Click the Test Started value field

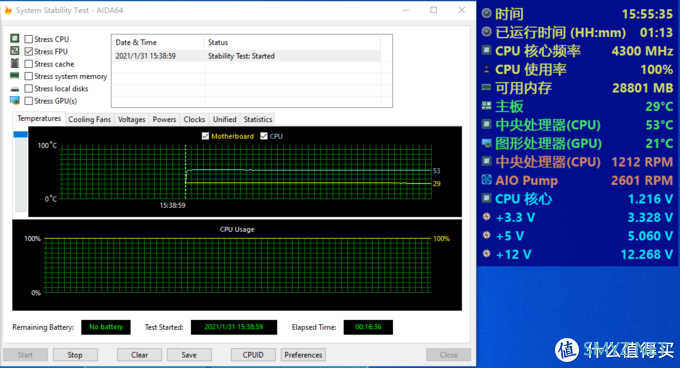click(234, 327)
